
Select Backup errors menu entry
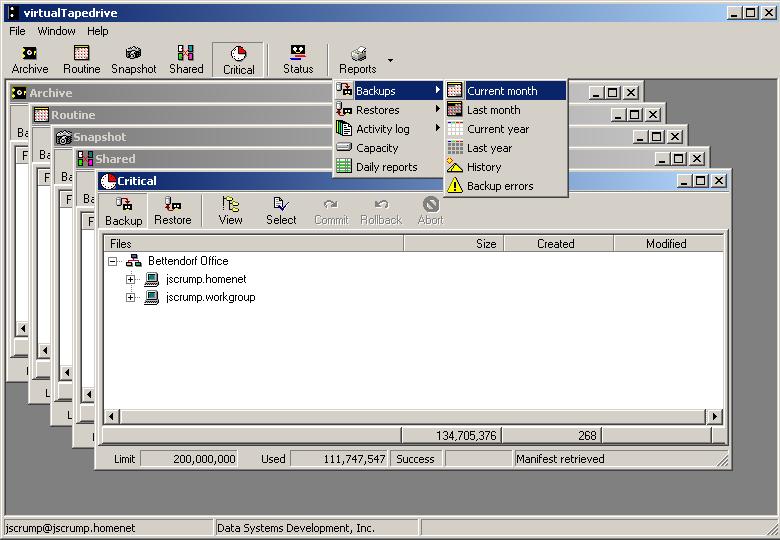click(500, 186)
